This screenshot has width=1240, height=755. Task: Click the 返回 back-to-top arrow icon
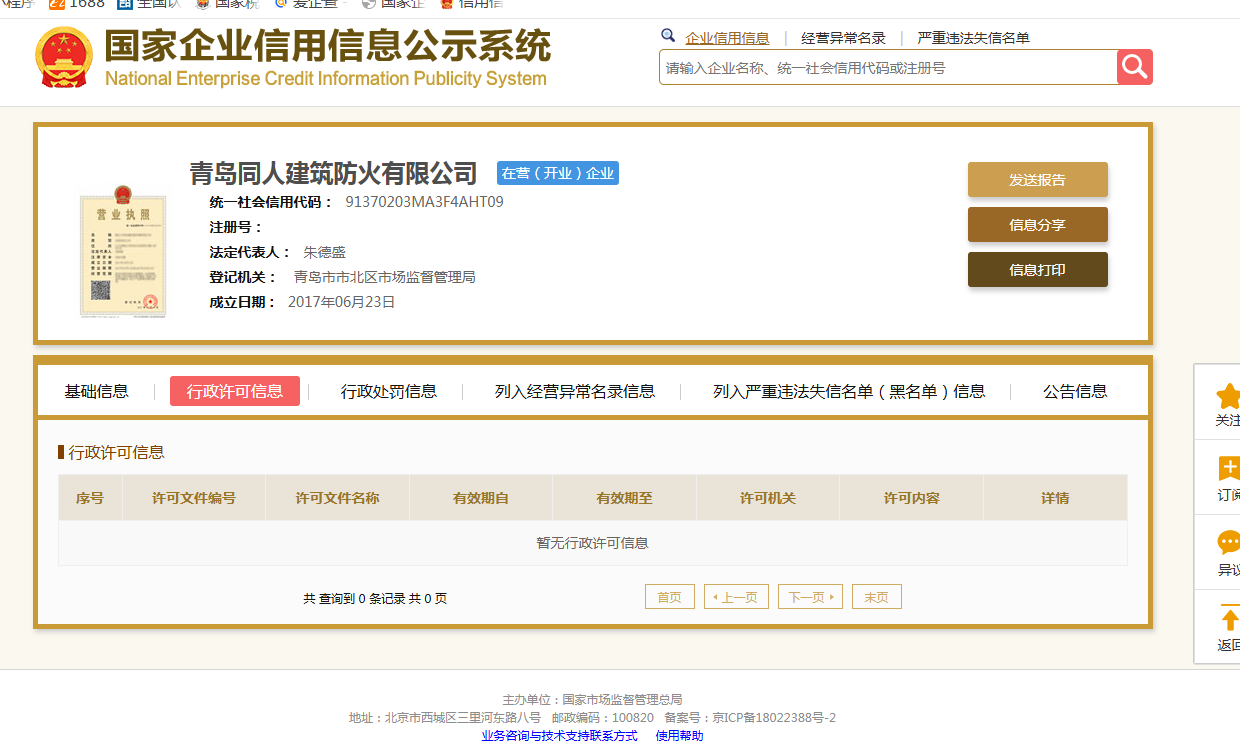click(1228, 619)
